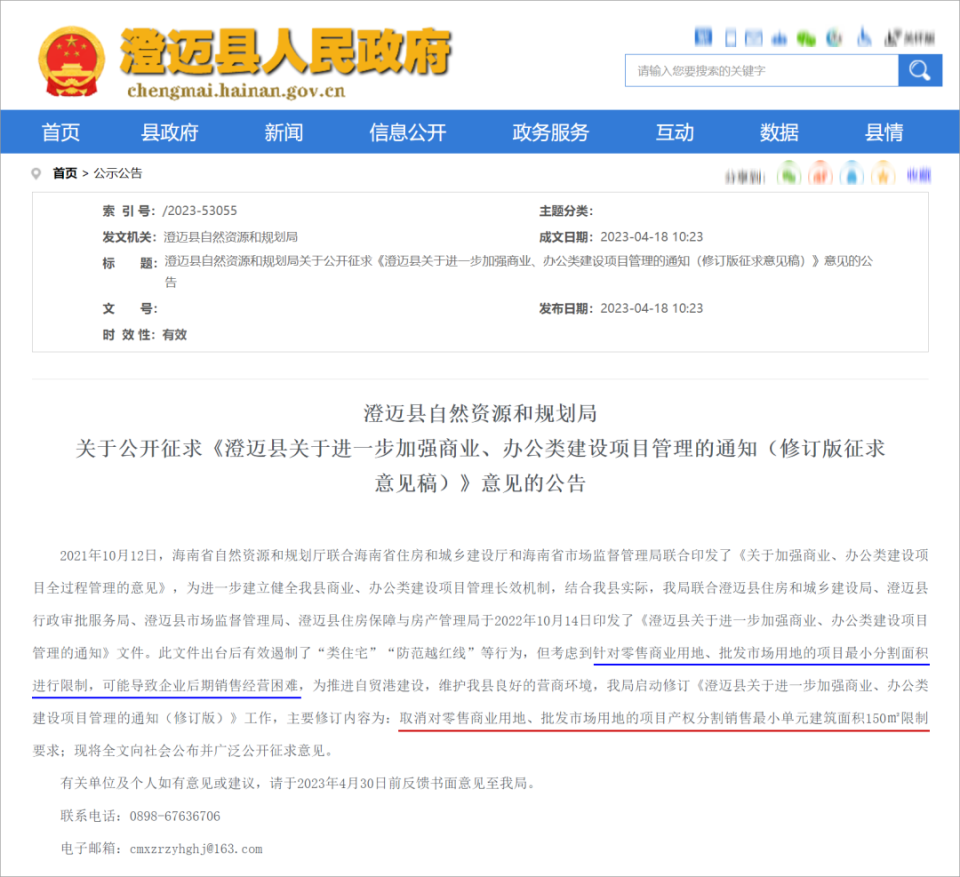
Task: Click the 主题分类 label
Action: (566, 211)
